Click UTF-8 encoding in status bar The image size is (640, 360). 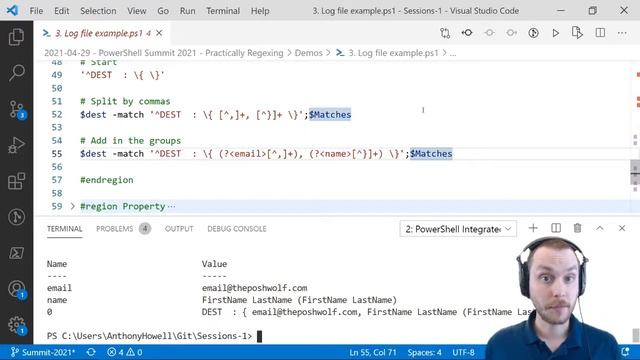pos(463,352)
